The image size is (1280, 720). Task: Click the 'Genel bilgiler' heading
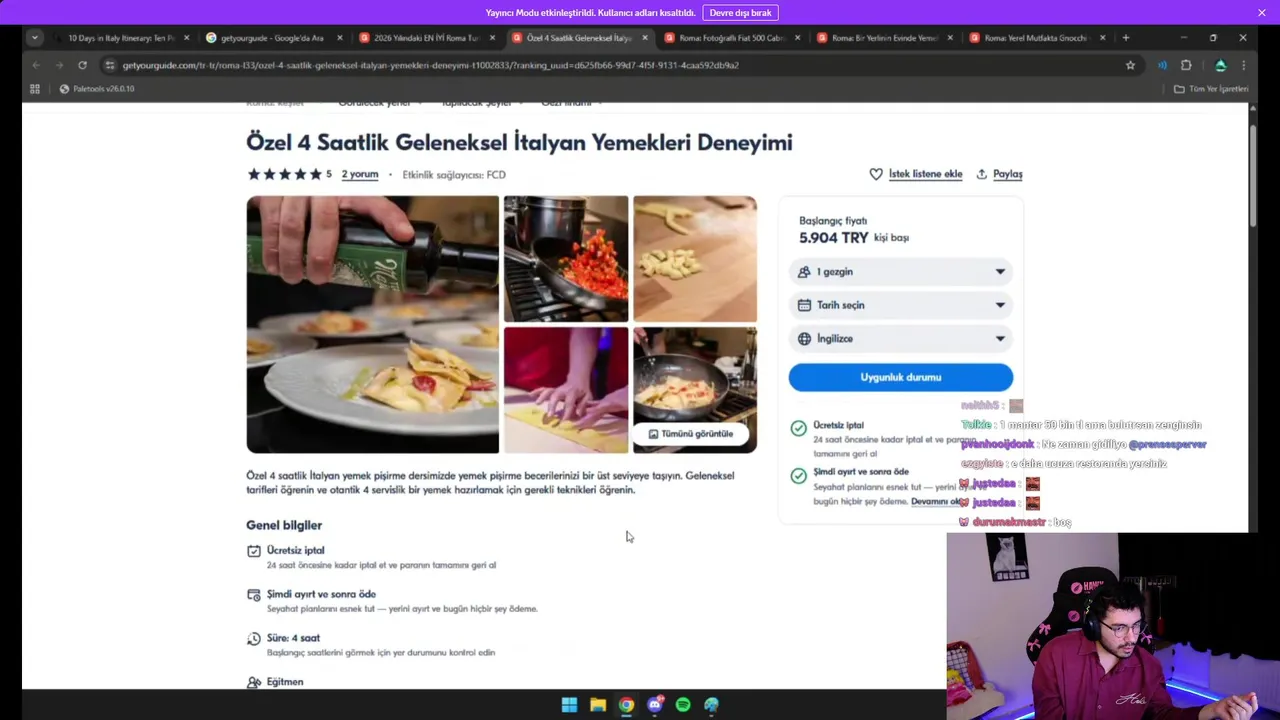click(x=284, y=525)
